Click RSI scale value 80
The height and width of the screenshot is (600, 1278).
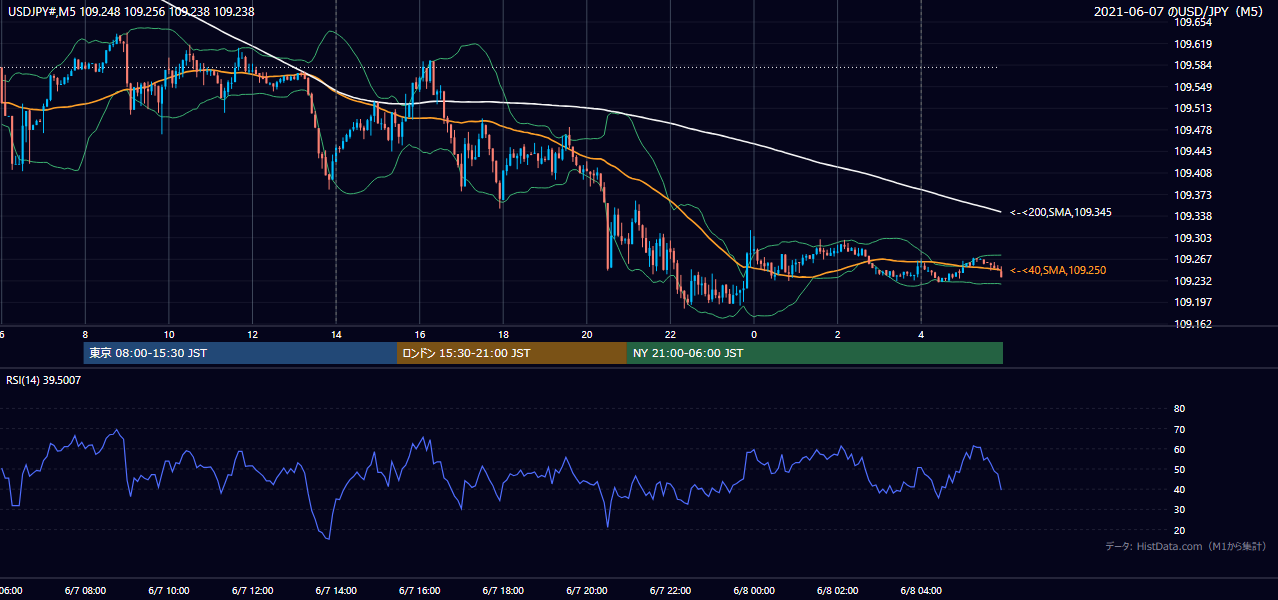coord(1179,409)
